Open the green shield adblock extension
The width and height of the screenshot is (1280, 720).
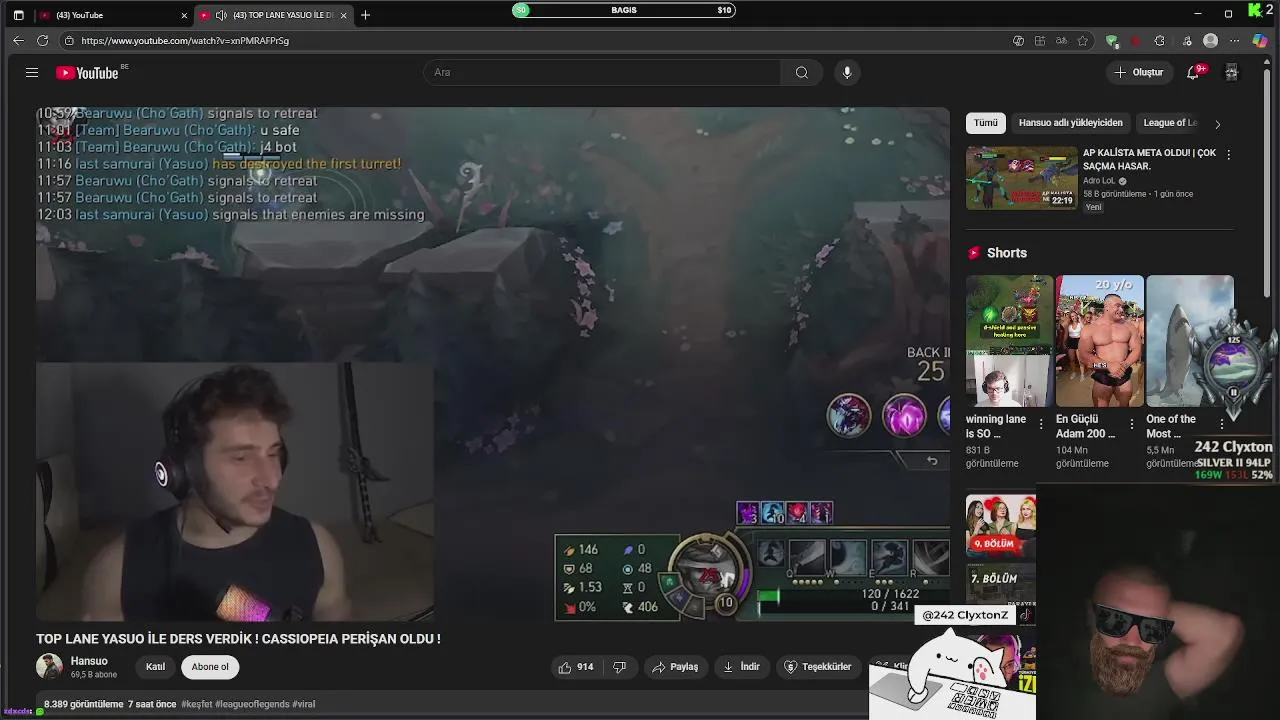point(1112,41)
